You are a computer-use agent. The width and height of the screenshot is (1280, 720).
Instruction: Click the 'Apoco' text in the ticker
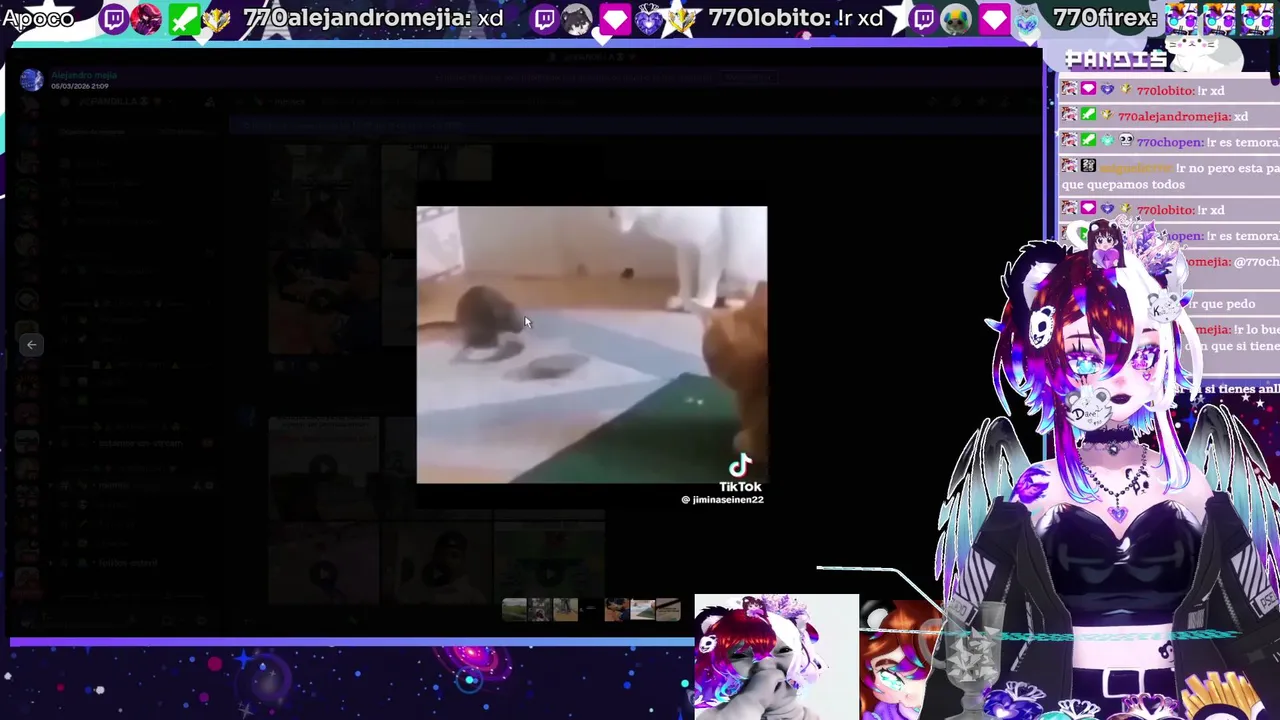[38, 18]
